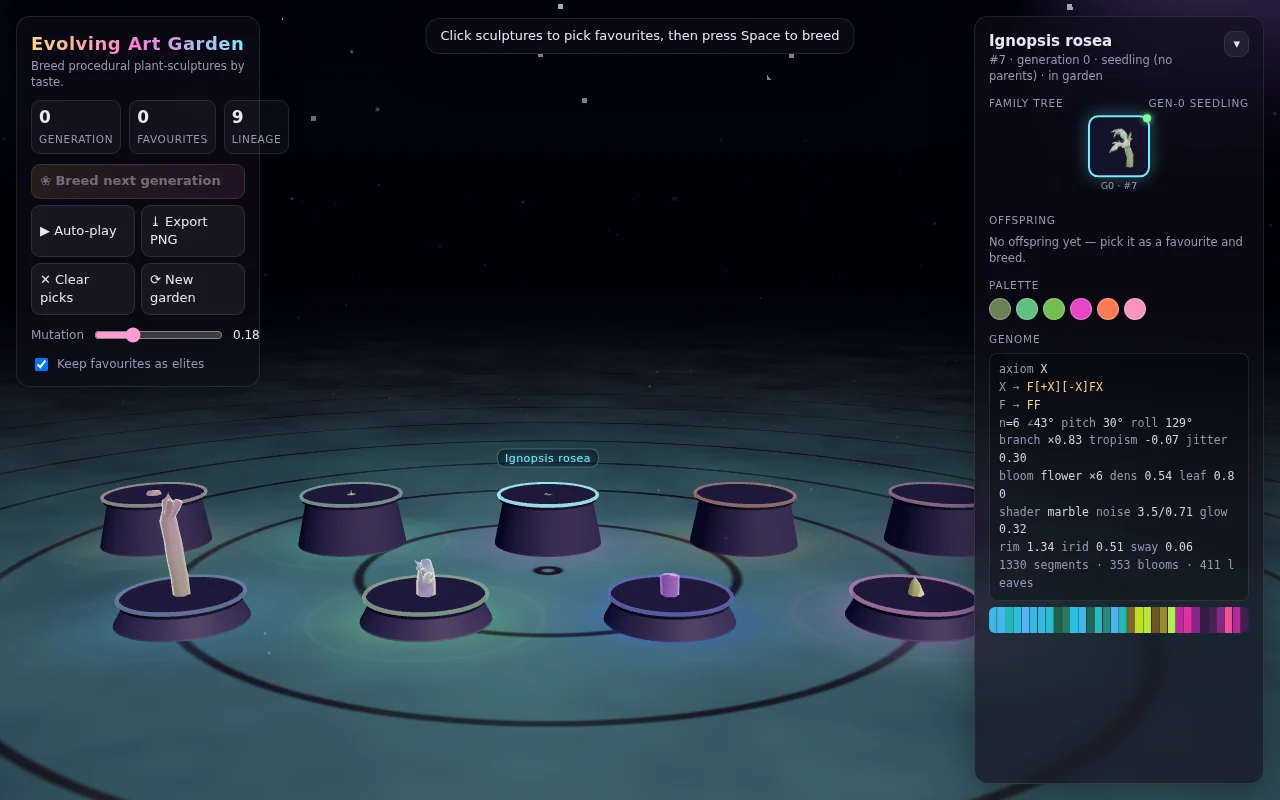Generate a New garden
Viewport: 1280px width, 800px height.
click(193, 289)
